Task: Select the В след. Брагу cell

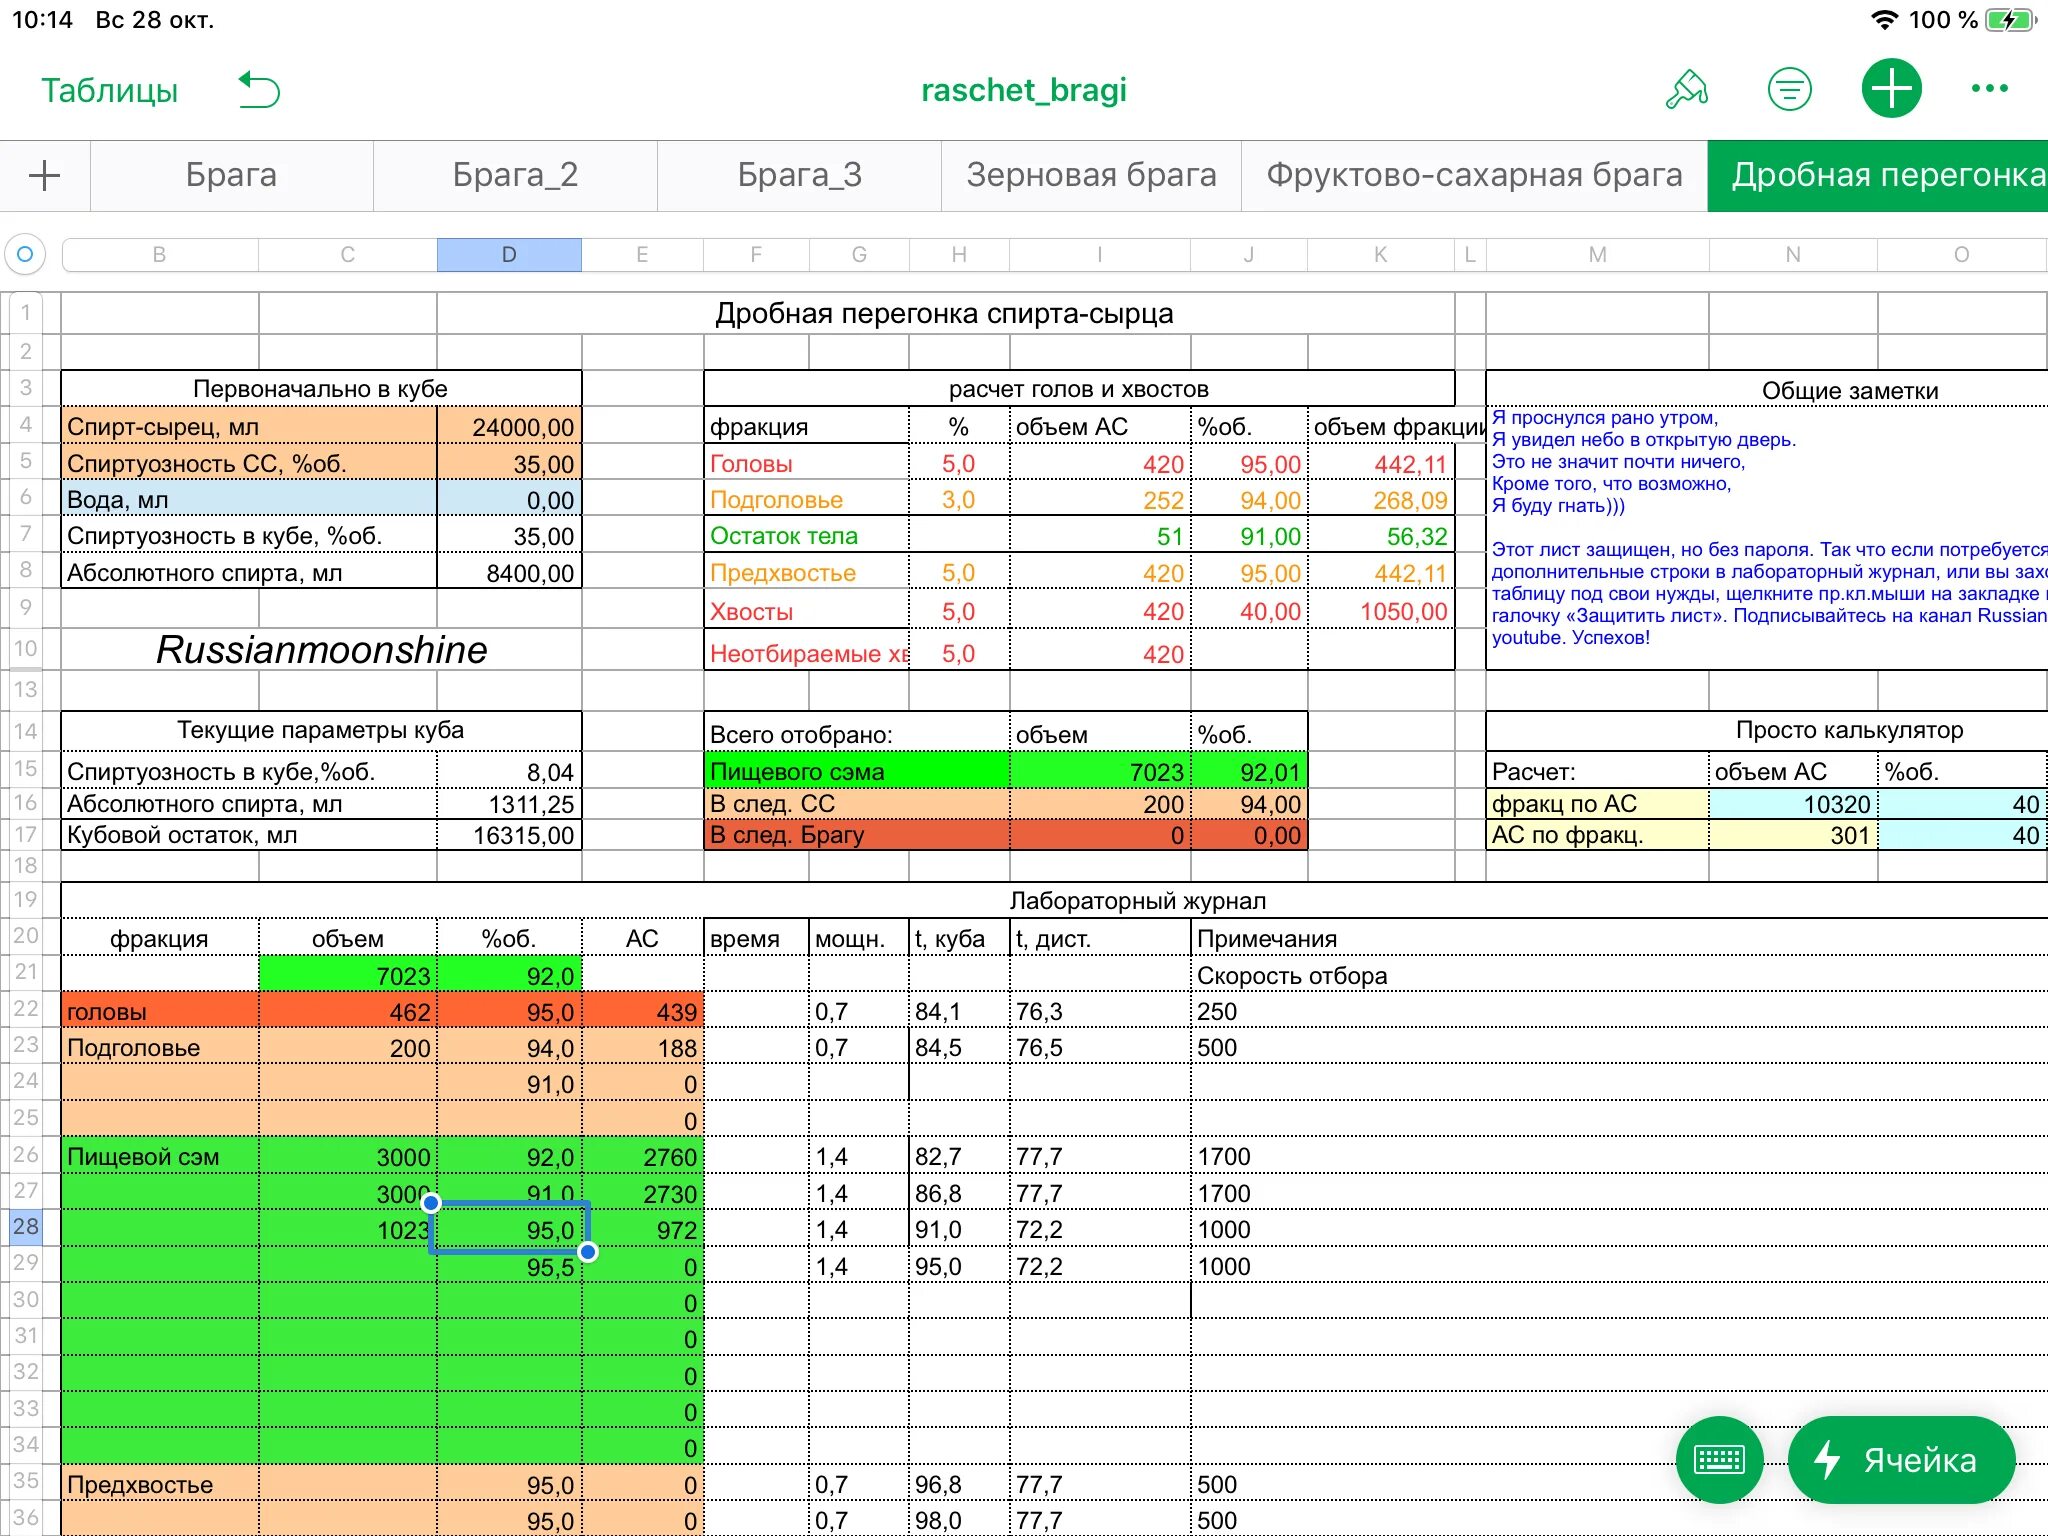Action: [x=856, y=835]
